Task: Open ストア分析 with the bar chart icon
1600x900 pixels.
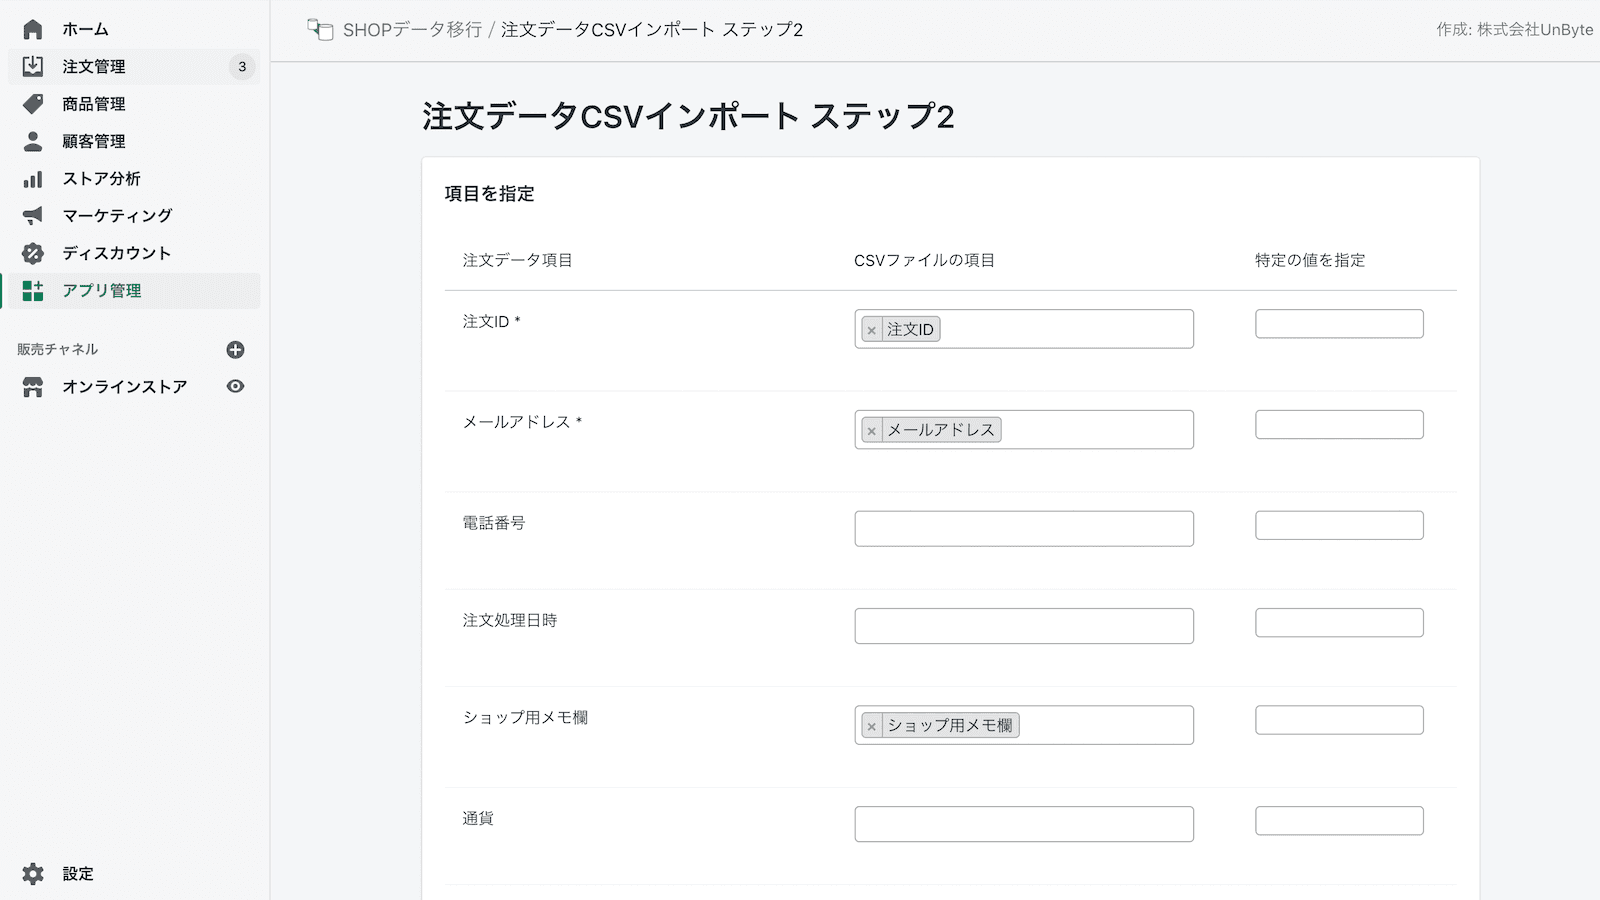Action: point(32,178)
